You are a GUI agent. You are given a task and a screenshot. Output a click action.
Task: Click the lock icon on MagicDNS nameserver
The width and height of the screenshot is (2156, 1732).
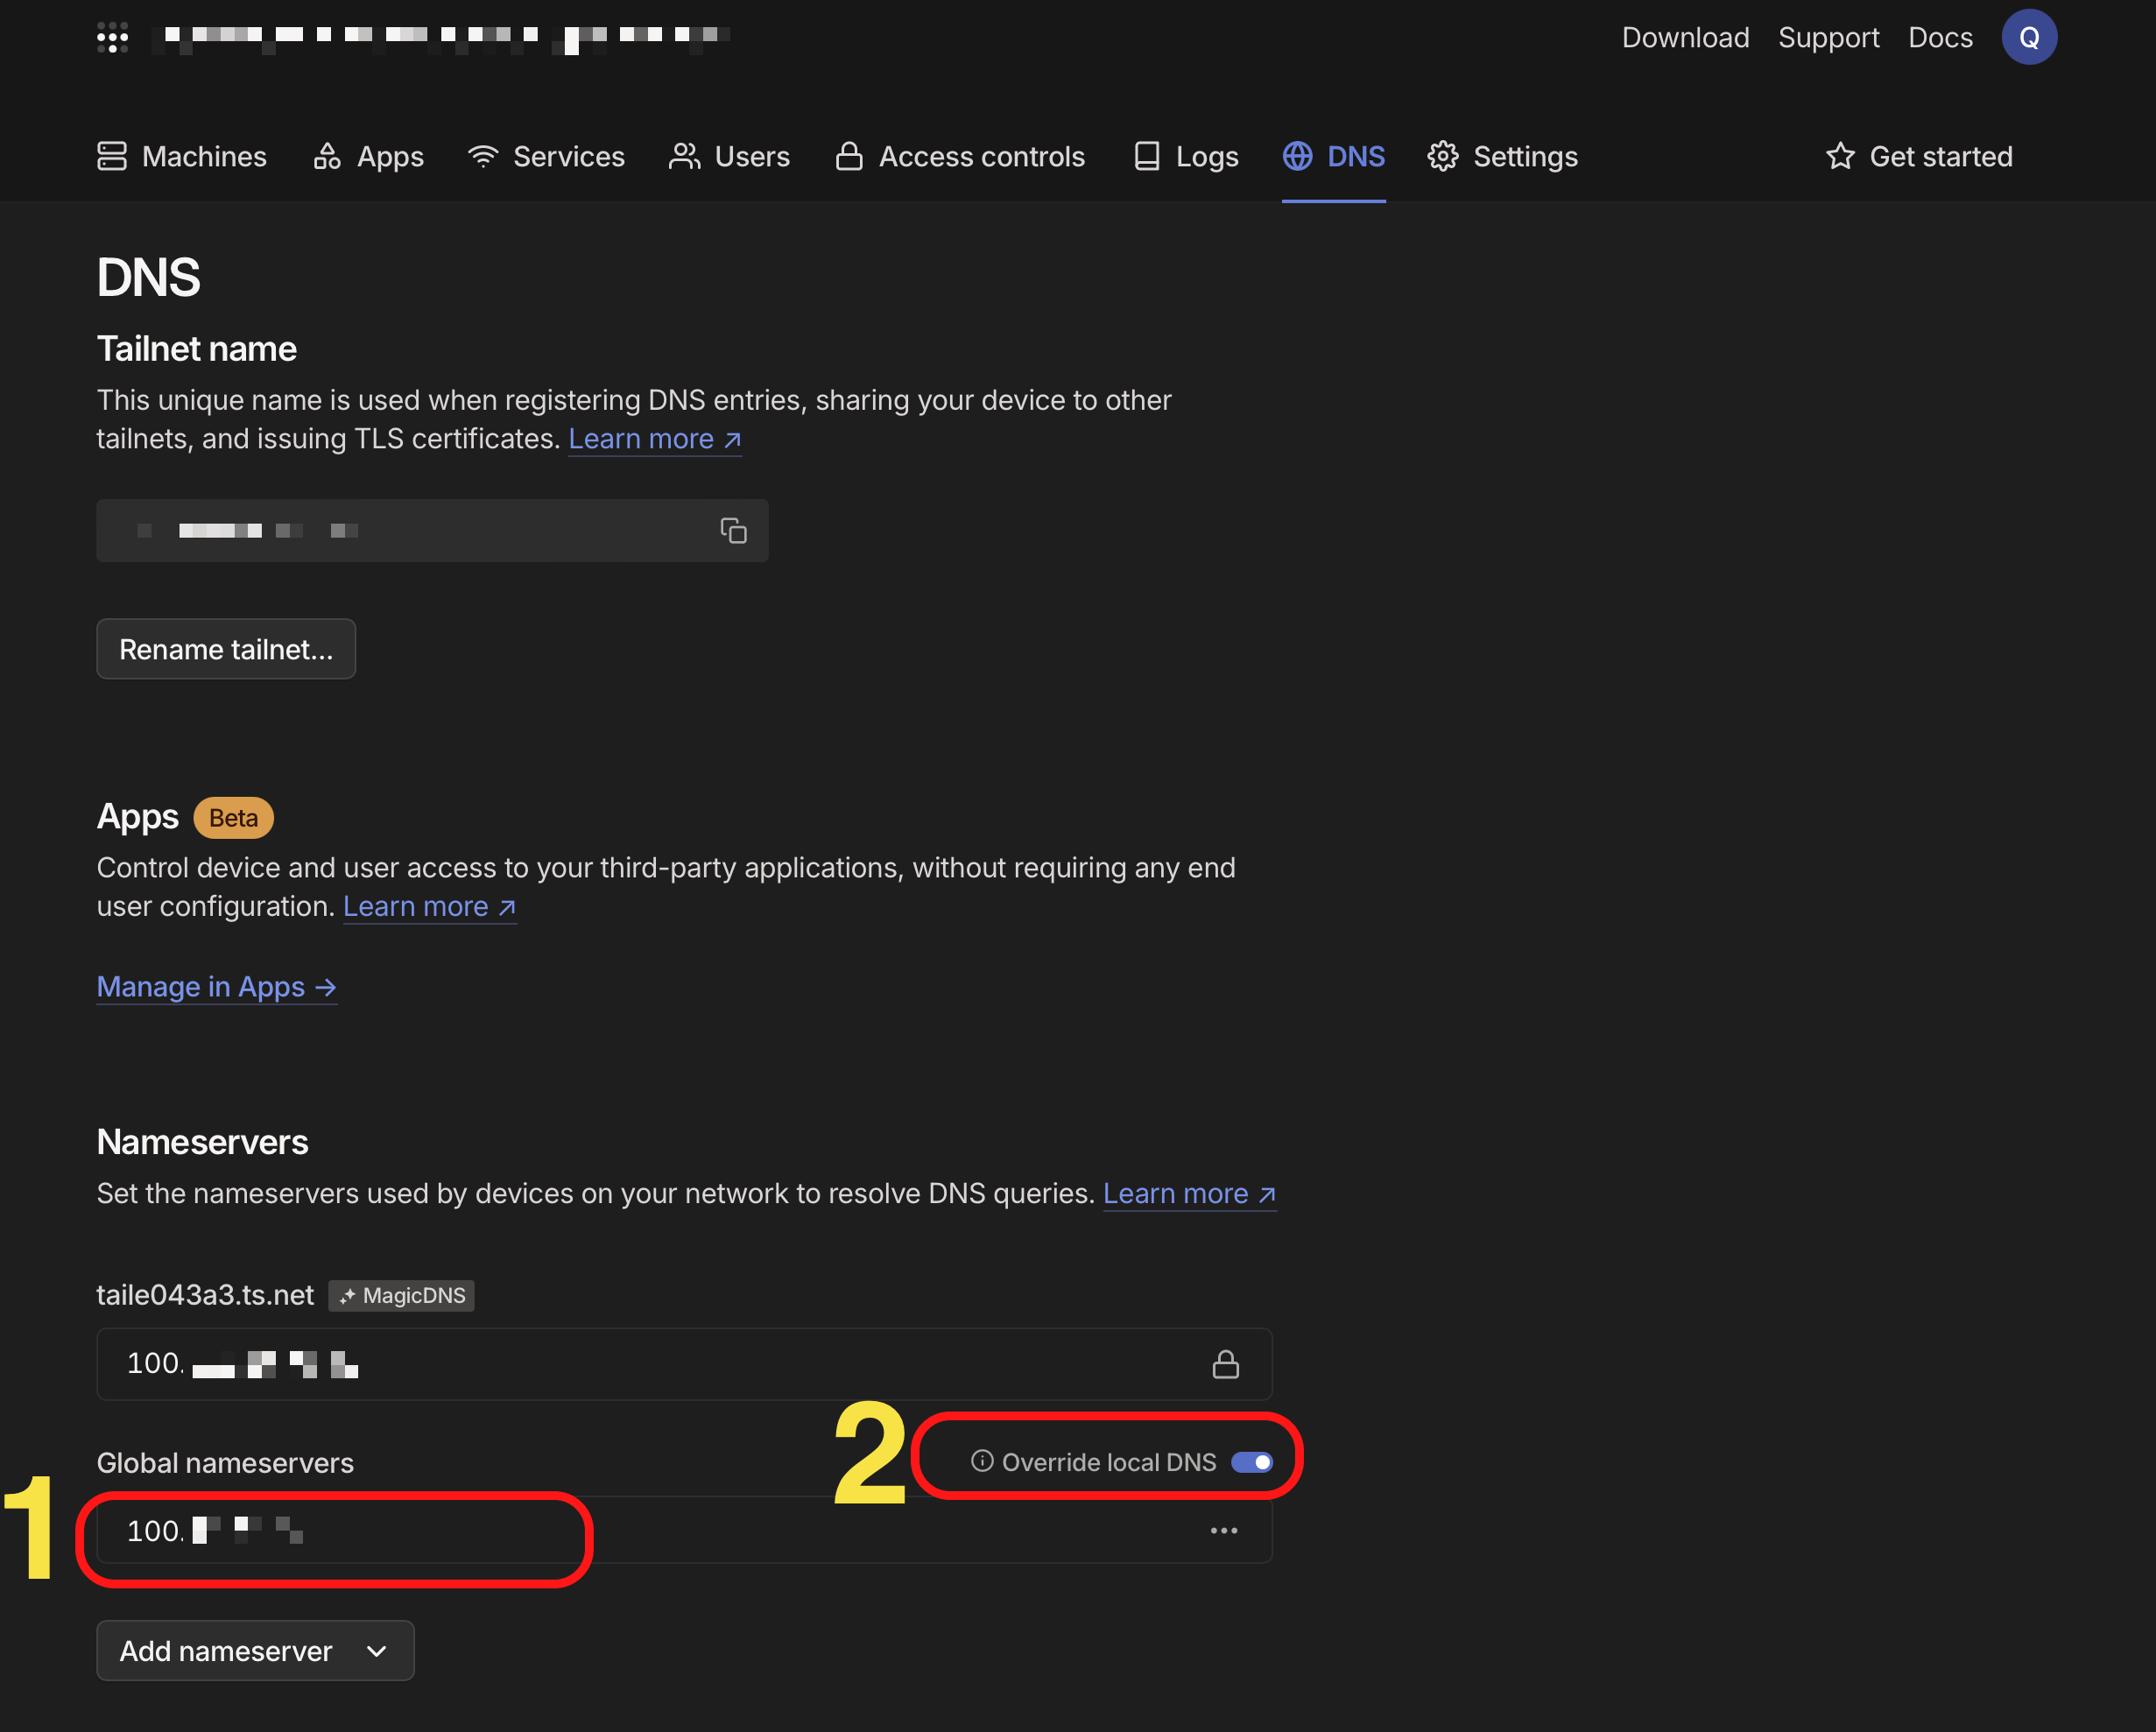click(1222, 1362)
